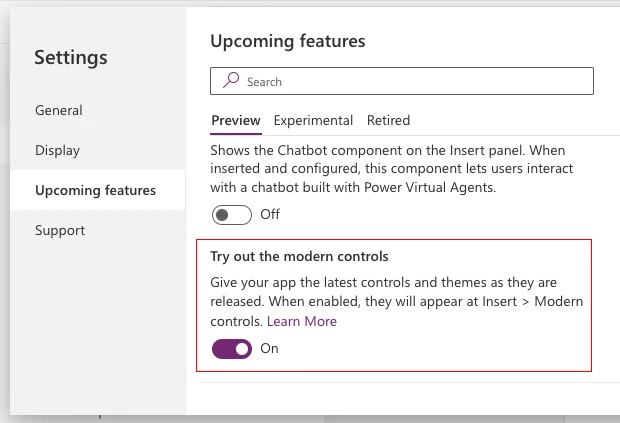Image resolution: width=620 pixels, height=423 pixels.
Task: Go to the Support settings section
Action: [60, 230]
